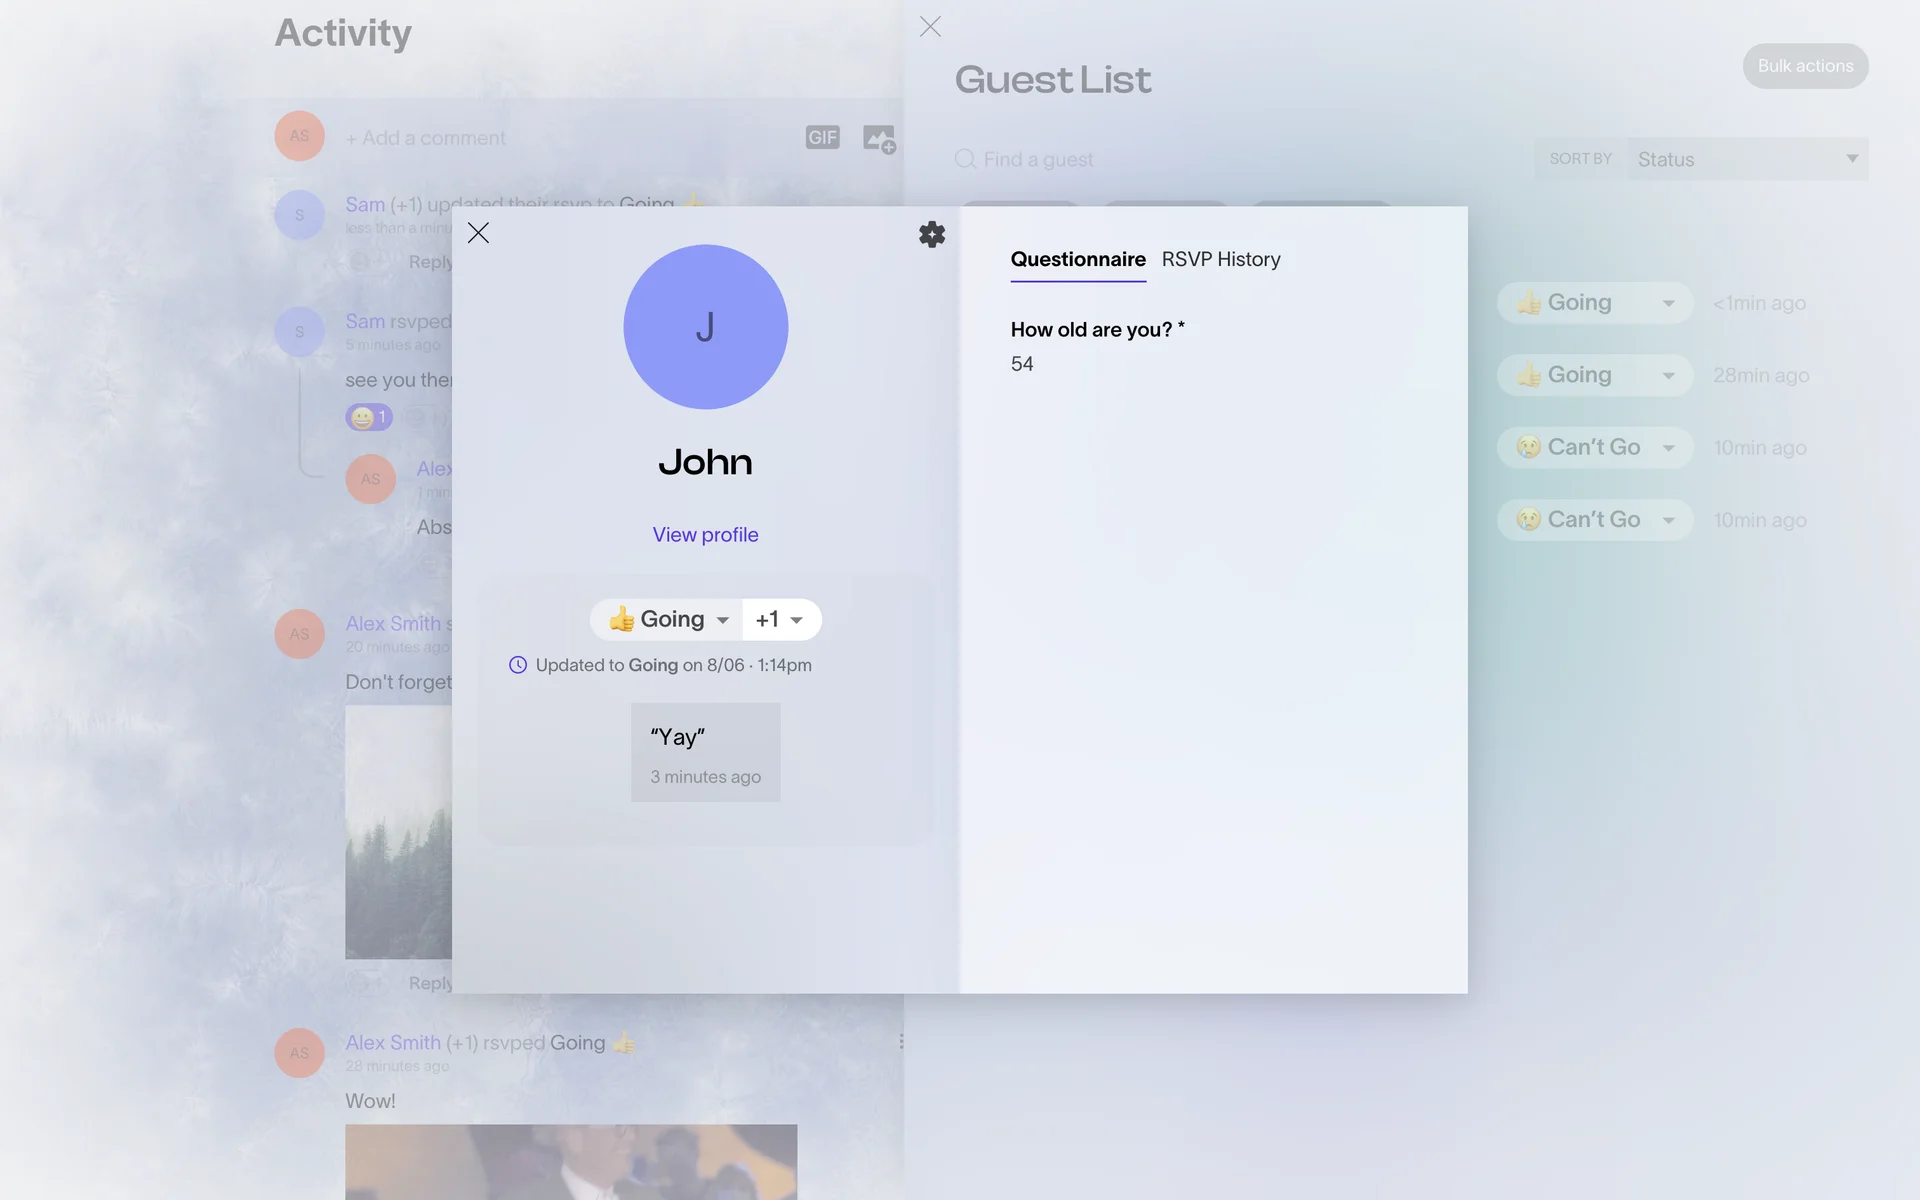Open guest settings gear icon
Image resolution: width=1920 pixels, height=1200 pixels.
click(x=932, y=234)
